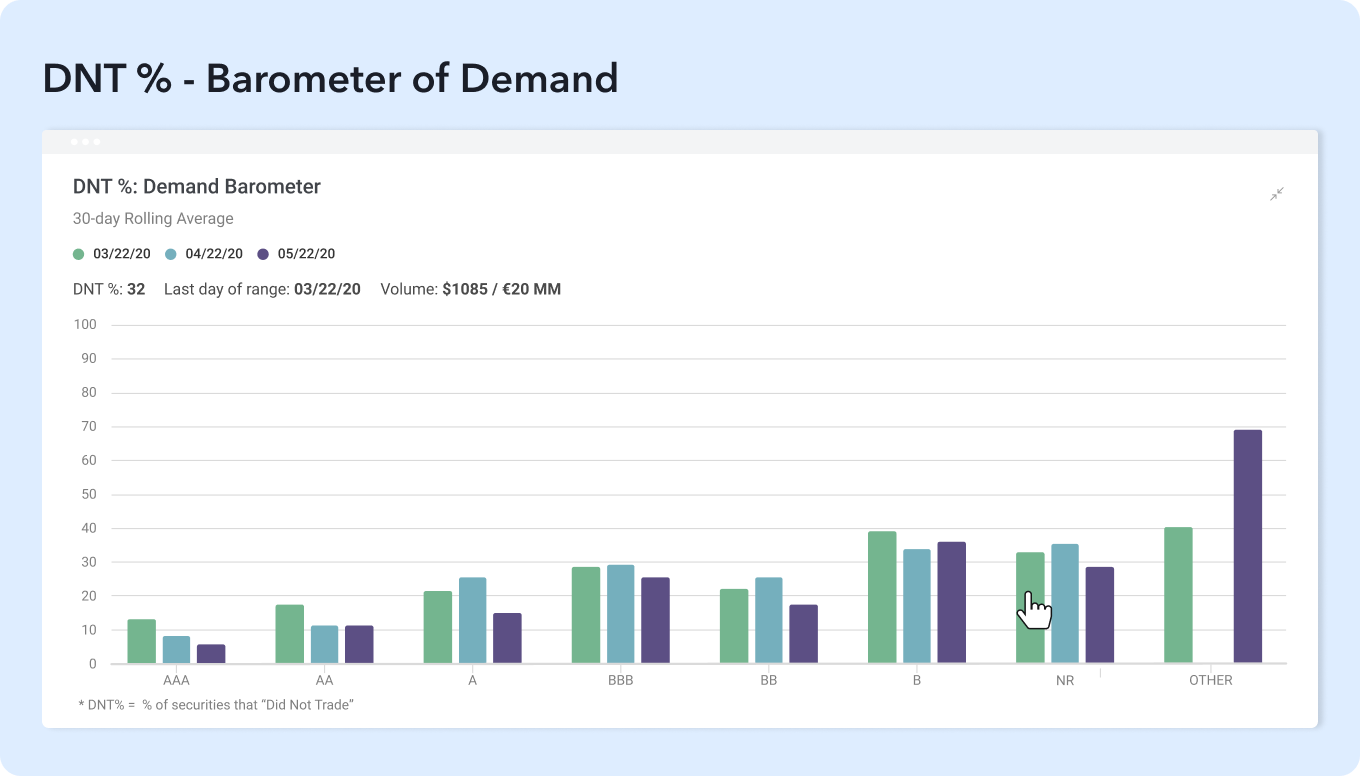This screenshot has height=776, width=1360.
Task: Click the green B bar
Action: tap(882, 597)
